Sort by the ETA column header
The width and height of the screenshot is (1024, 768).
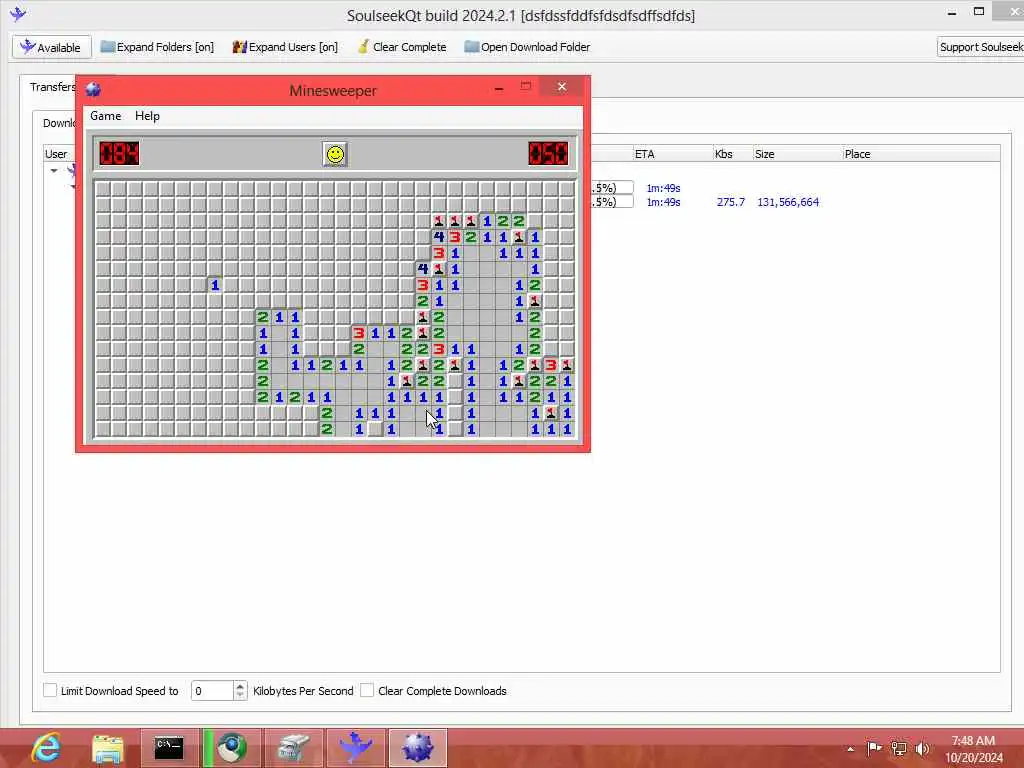673,154
